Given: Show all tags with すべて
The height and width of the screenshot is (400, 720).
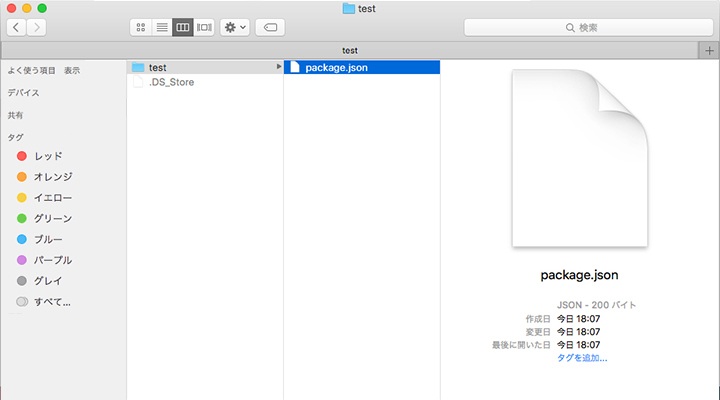Looking at the screenshot, I should (52, 301).
